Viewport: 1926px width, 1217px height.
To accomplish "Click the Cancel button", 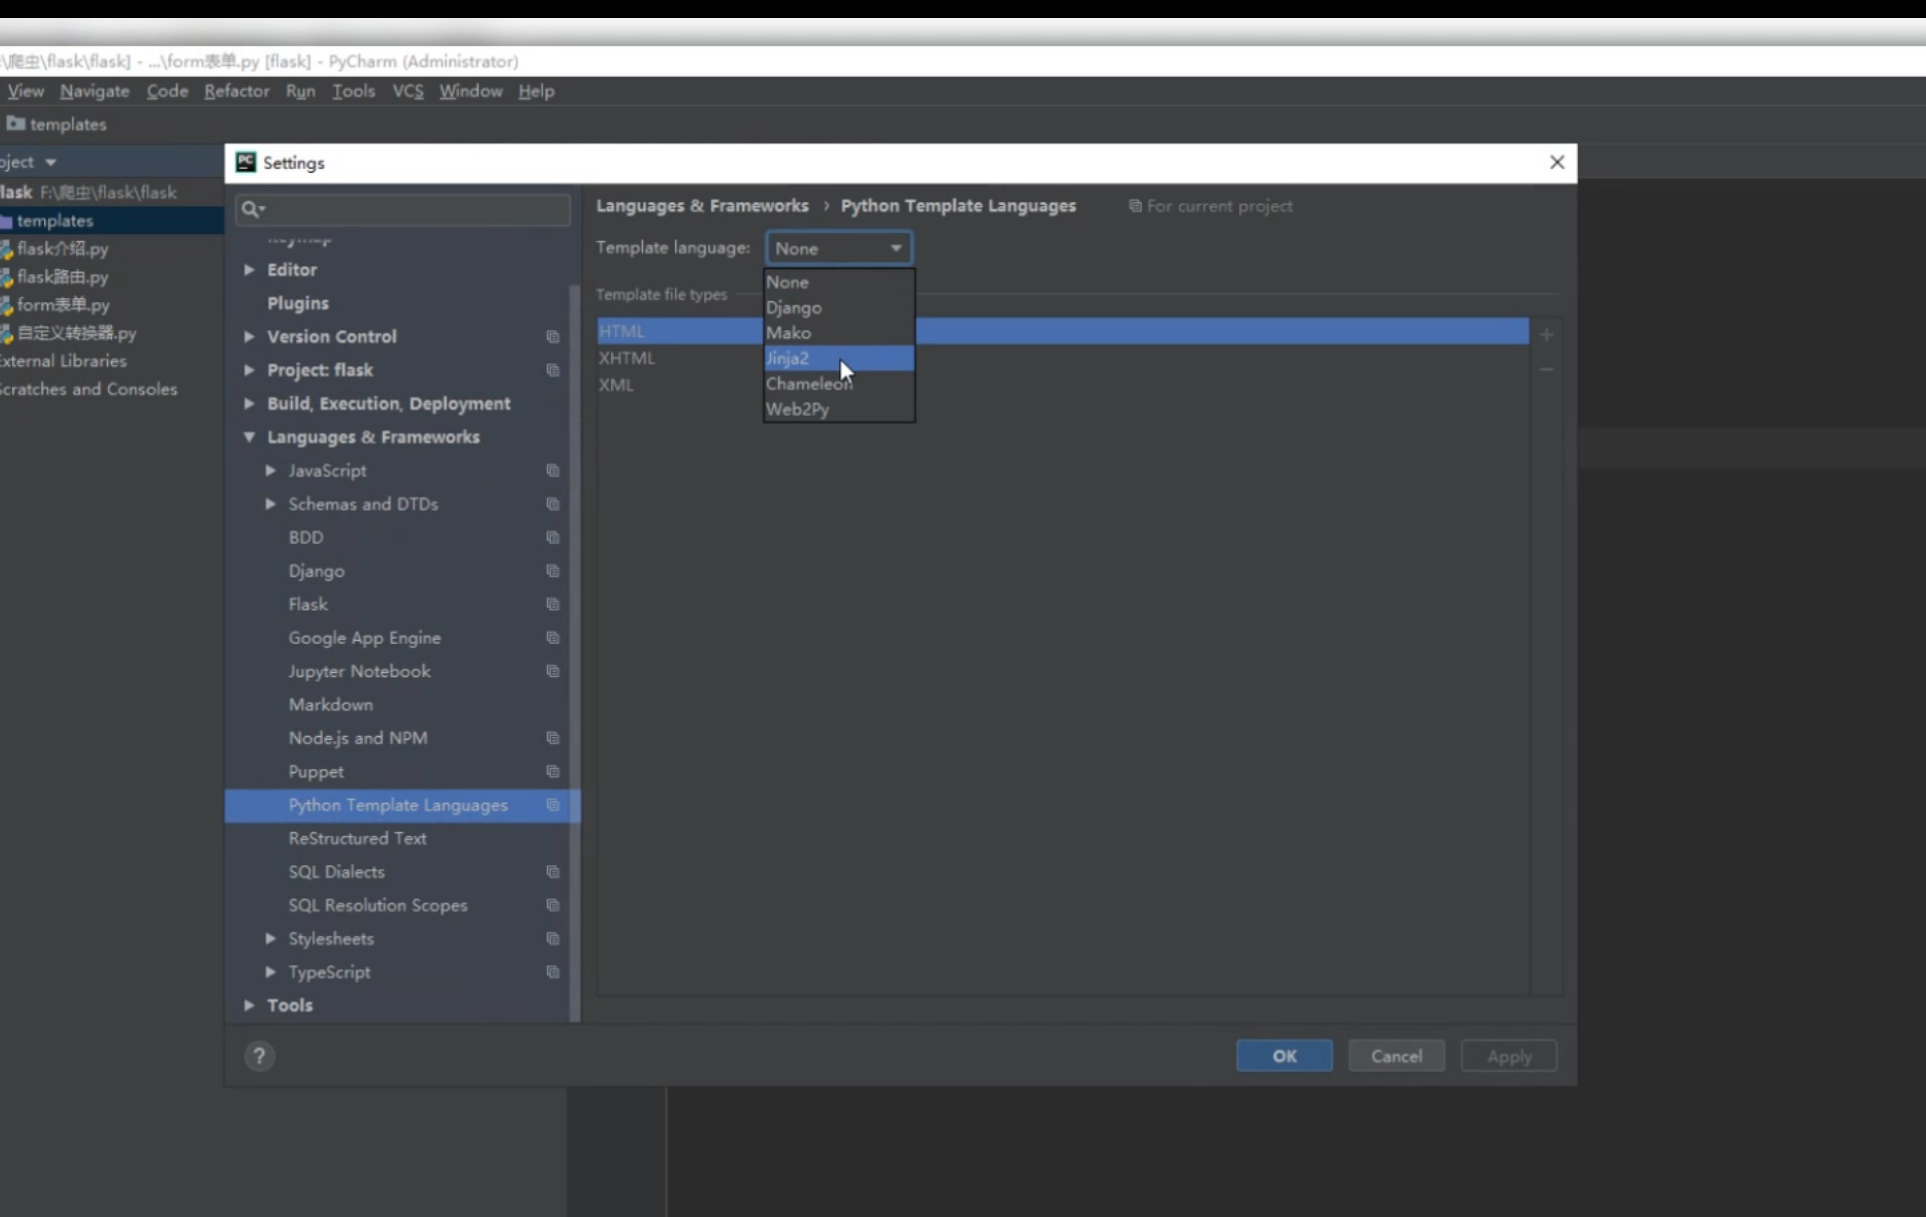I will (x=1396, y=1056).
